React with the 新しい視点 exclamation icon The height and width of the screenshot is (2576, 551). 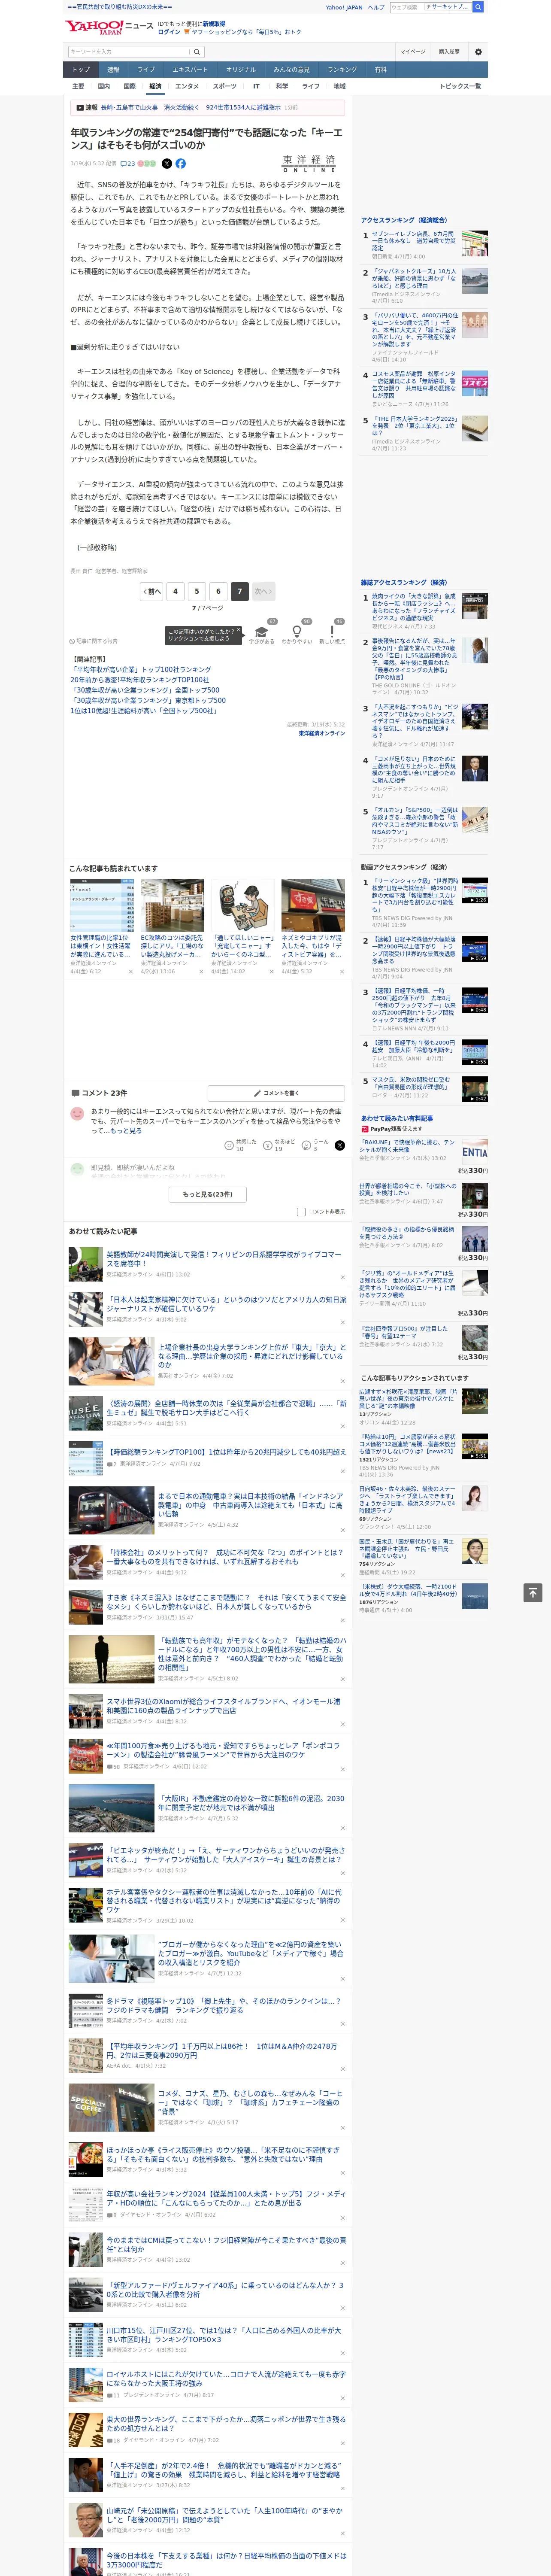[x=332, y=631]
